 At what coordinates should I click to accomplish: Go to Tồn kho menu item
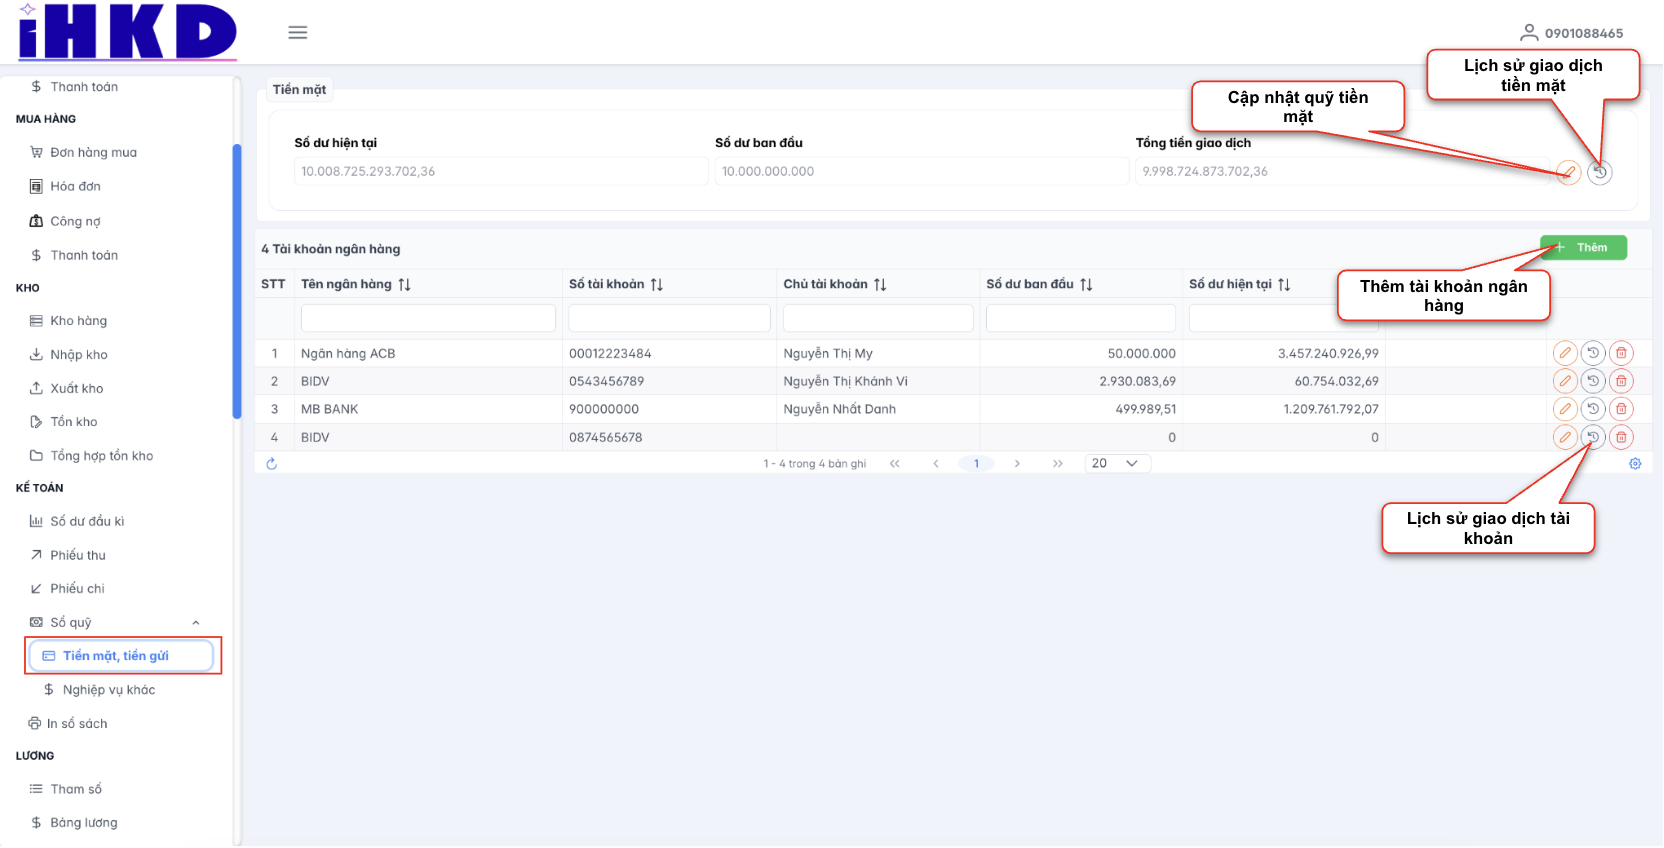tap(74, 422)
